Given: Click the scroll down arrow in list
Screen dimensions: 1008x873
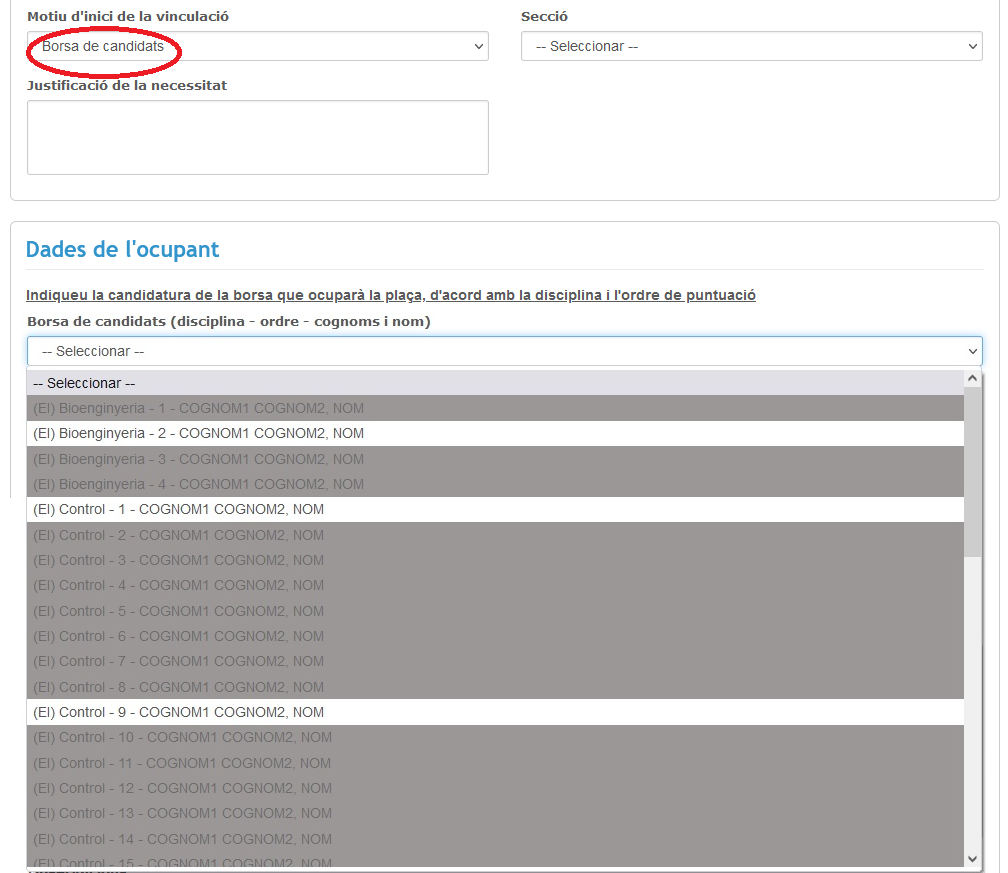Looking at the screenshot, I should (972, 858).
